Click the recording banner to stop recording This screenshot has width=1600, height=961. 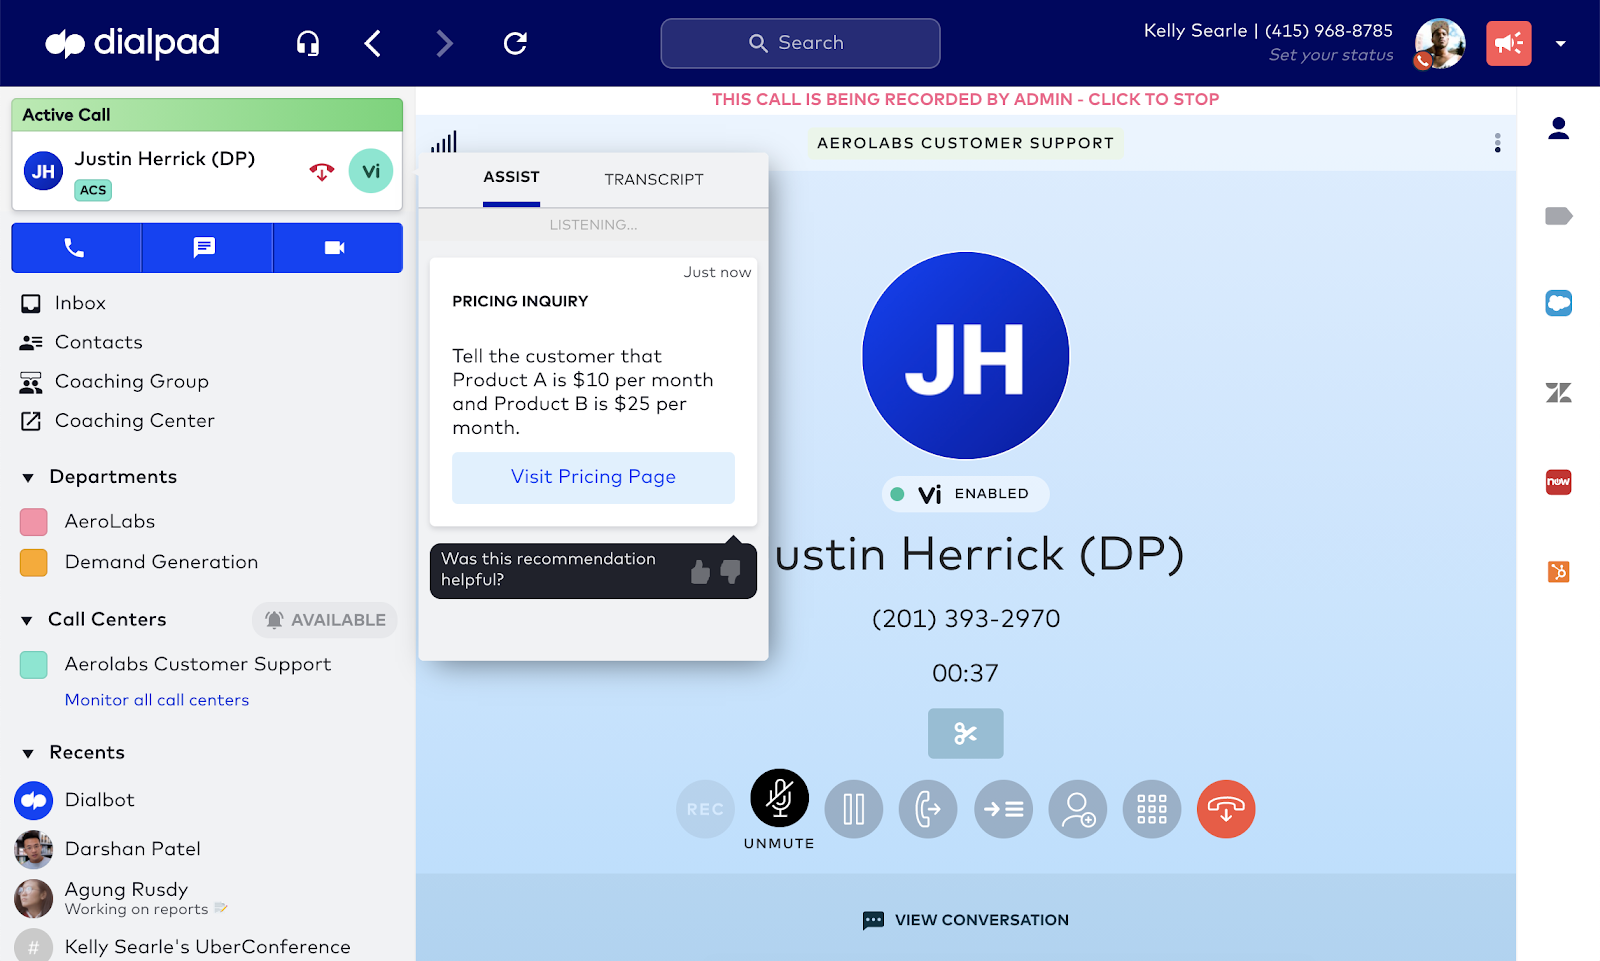tap(965, 99)
